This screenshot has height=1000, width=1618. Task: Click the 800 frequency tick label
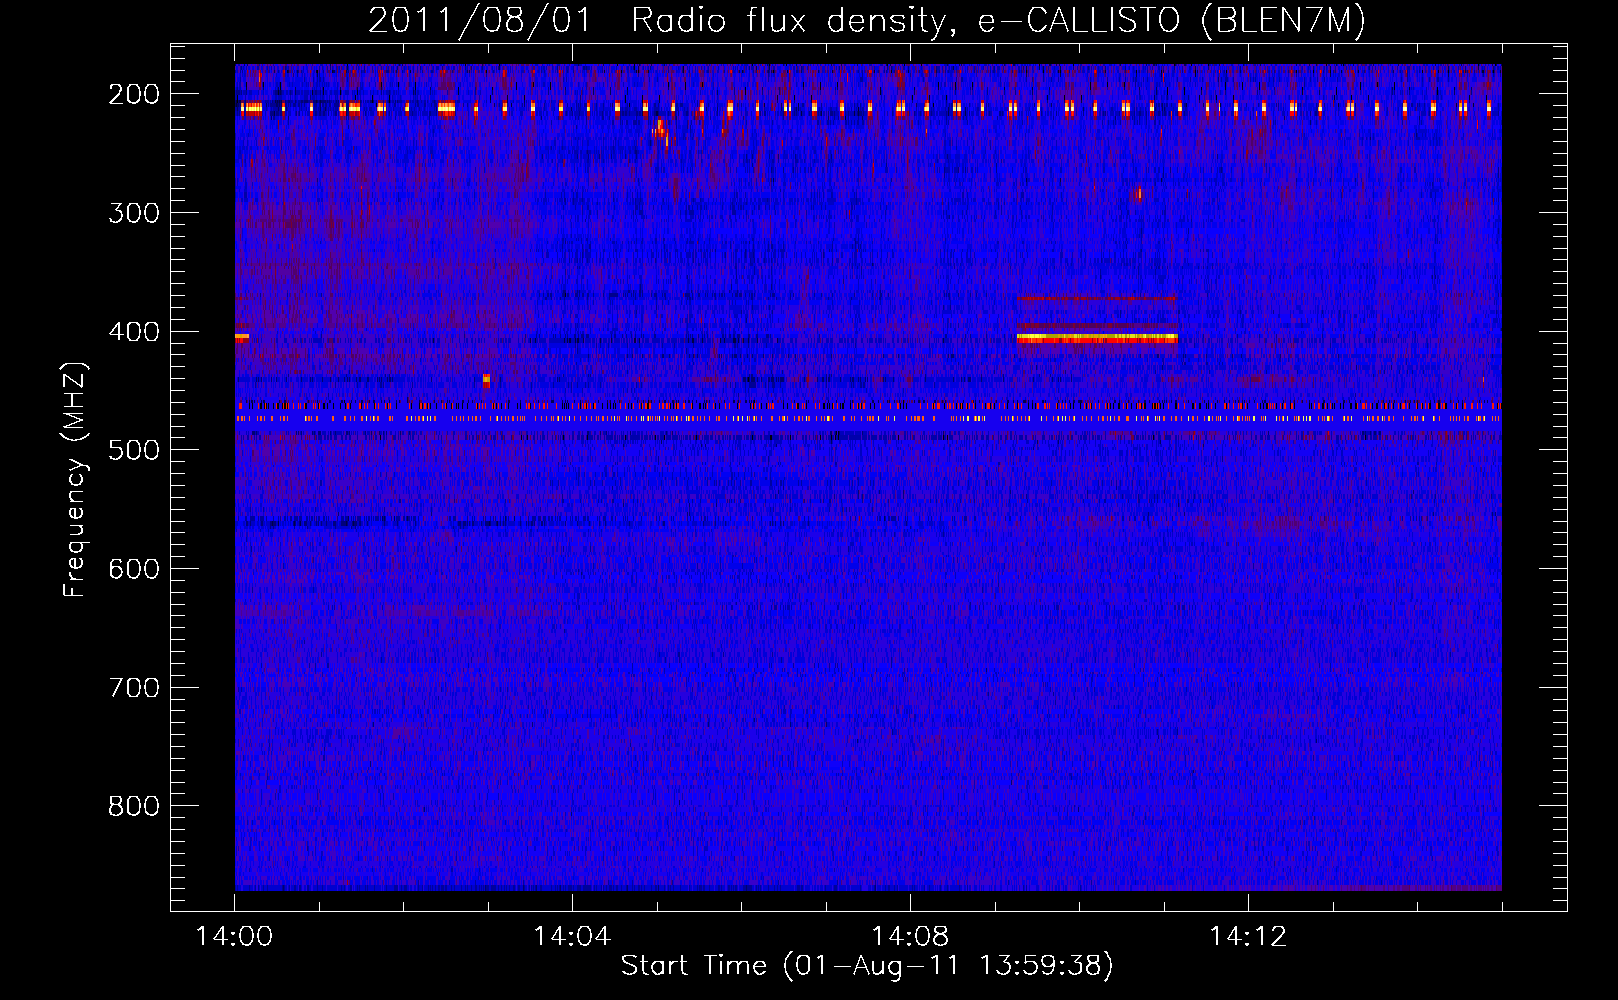click(x=134, y=806)
